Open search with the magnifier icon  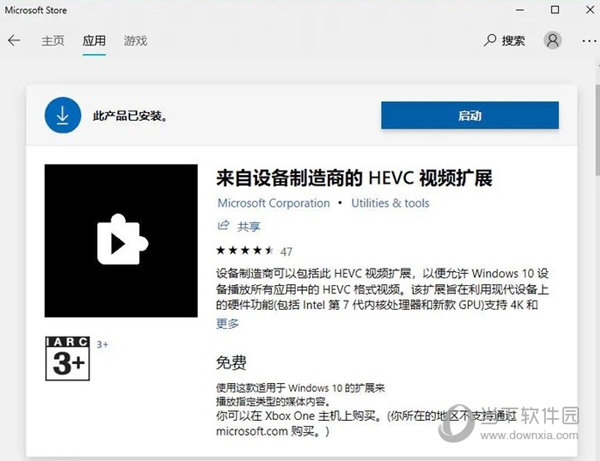490,40
